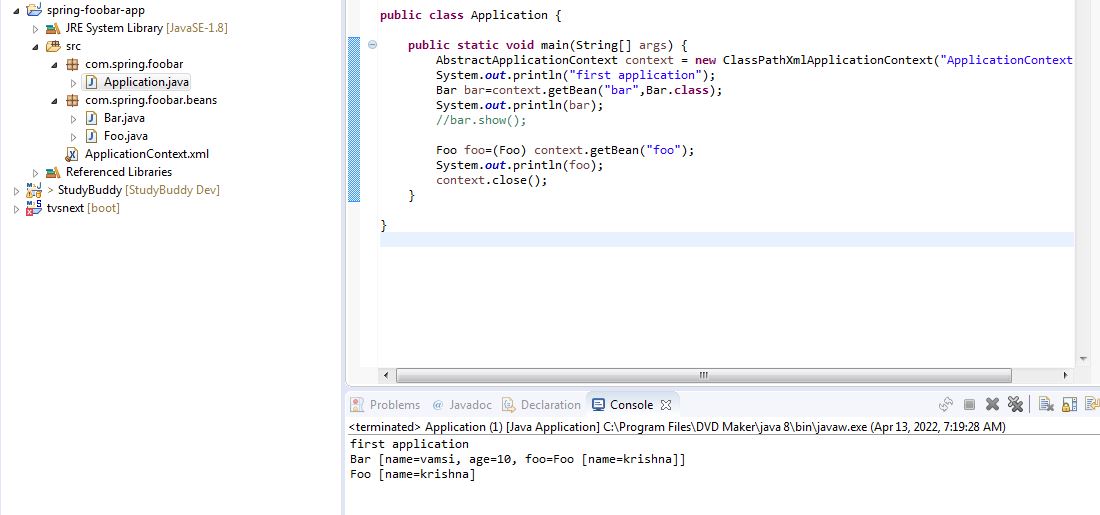Viewport: 1100px width, 515px height.
Task: Click the ApplicationContext.xml file icon
Action: point(72,154)
